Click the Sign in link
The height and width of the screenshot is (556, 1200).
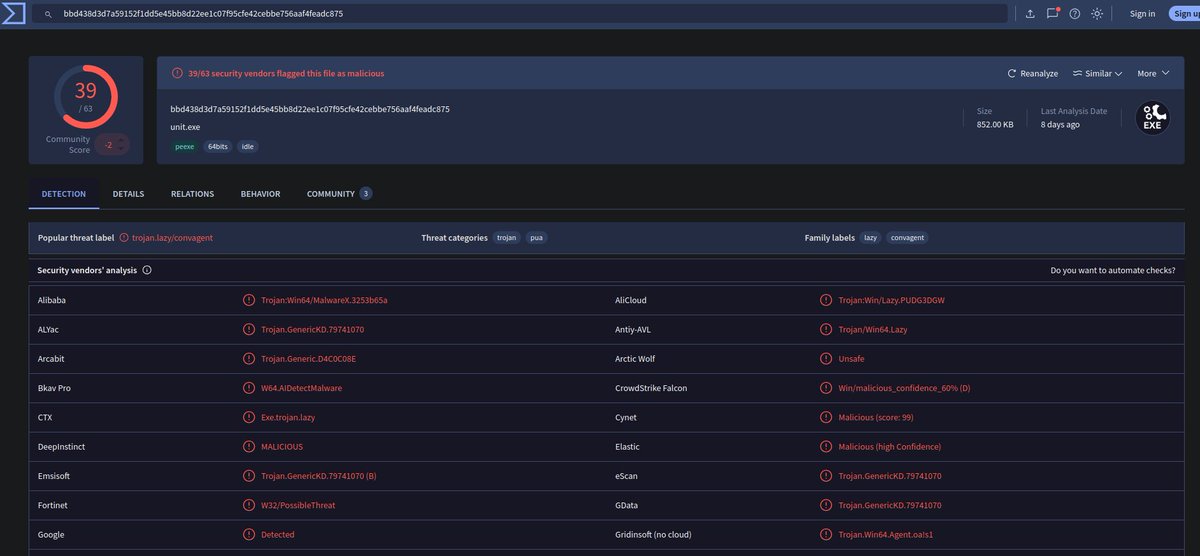click(1142, 14)
